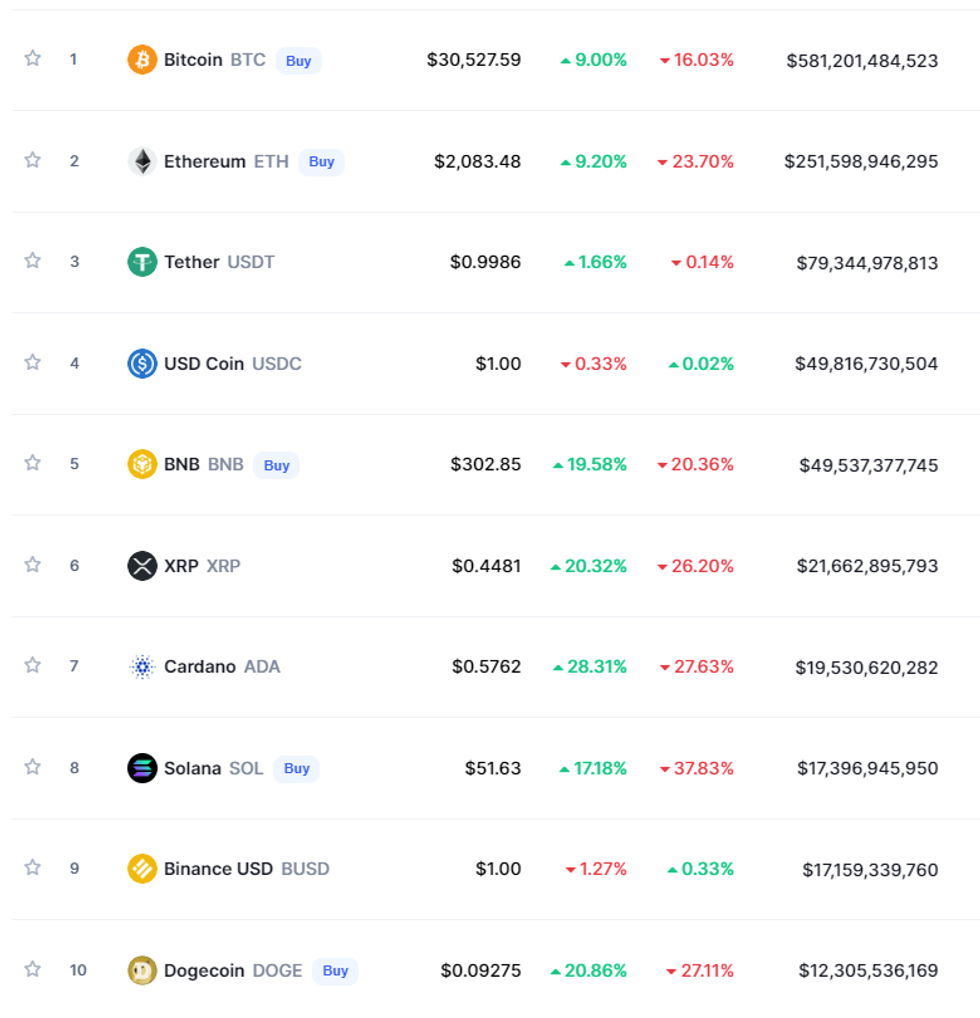
Task: Click the Bitcoin coin logo icon
Action: (142, 60)
